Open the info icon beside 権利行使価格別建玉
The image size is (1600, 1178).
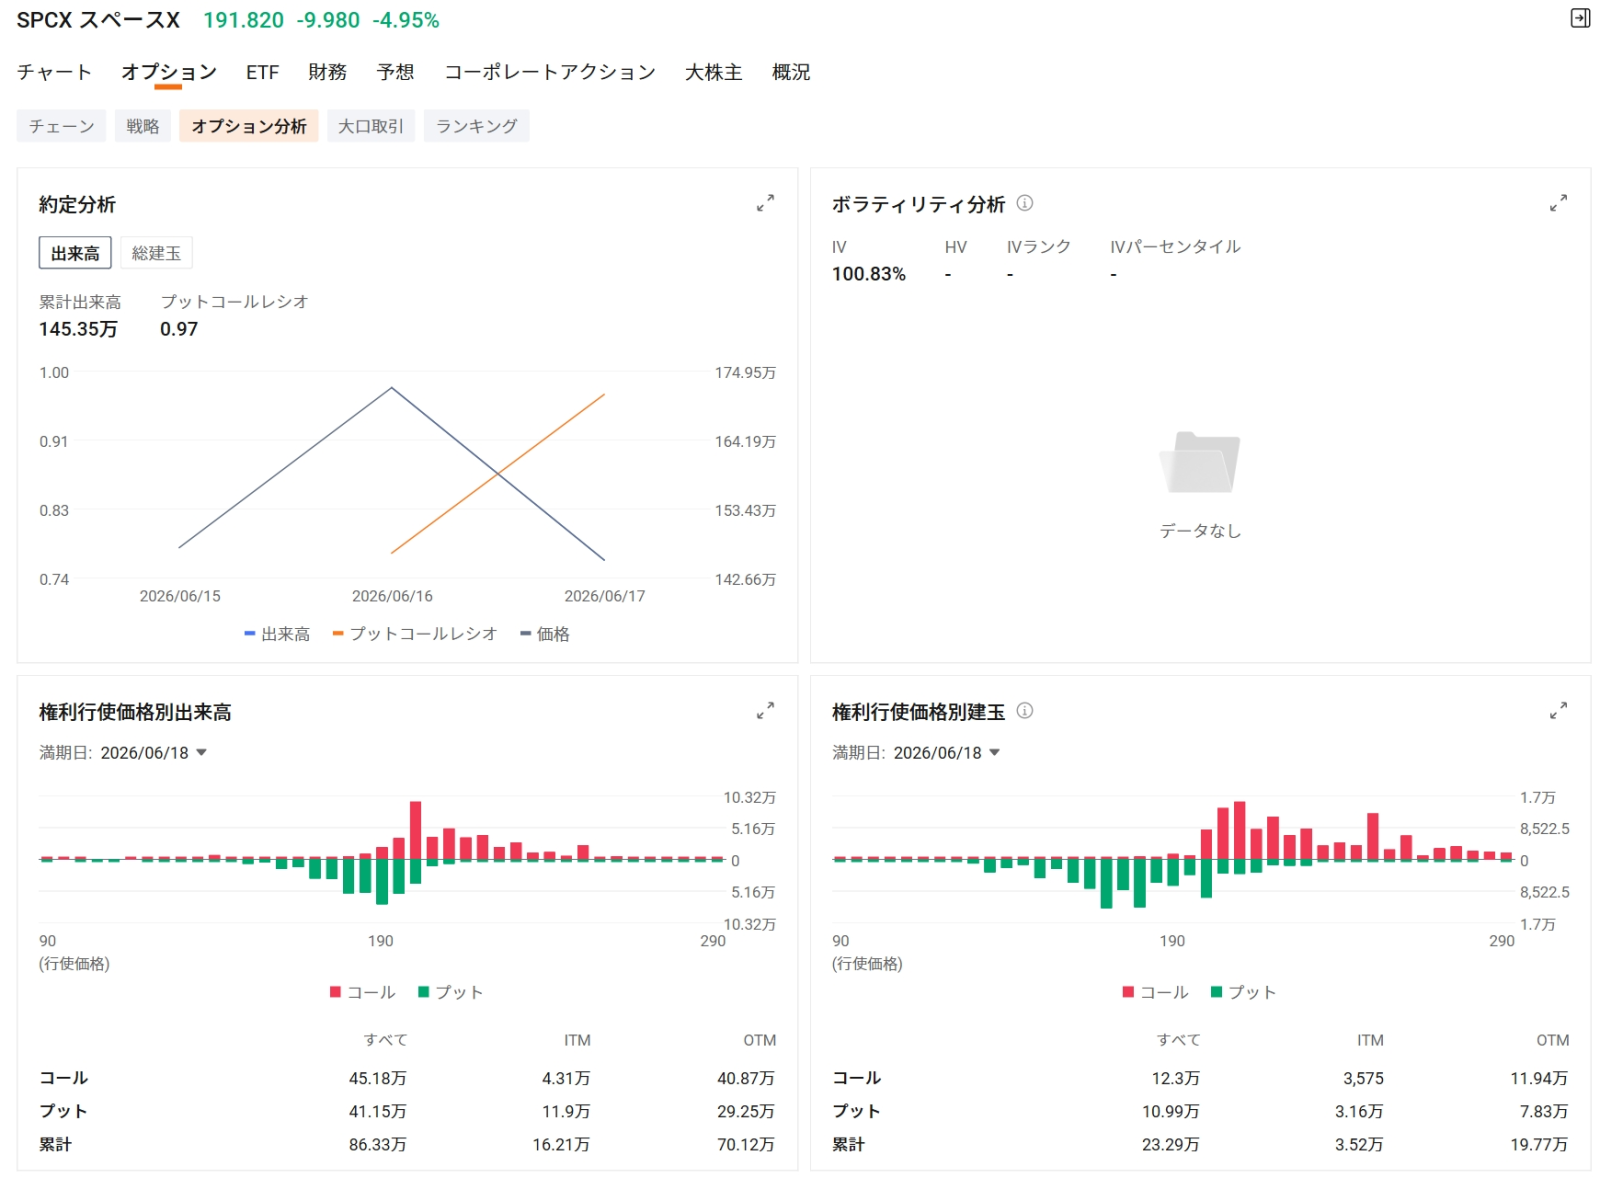pyautogui.click(x=1025, y=711)
